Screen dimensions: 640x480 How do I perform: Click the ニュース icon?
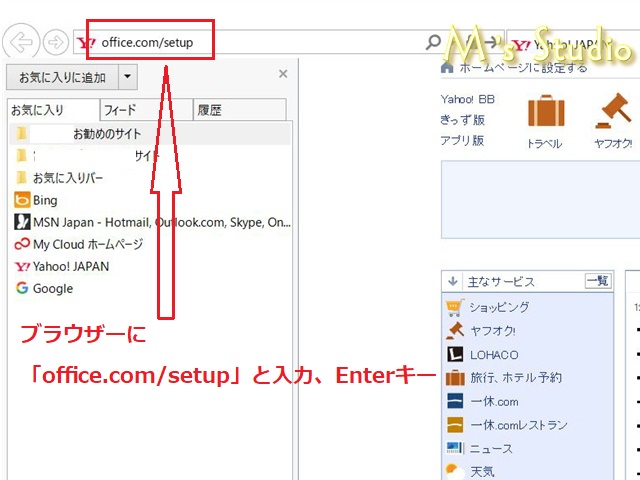point(455,448)
